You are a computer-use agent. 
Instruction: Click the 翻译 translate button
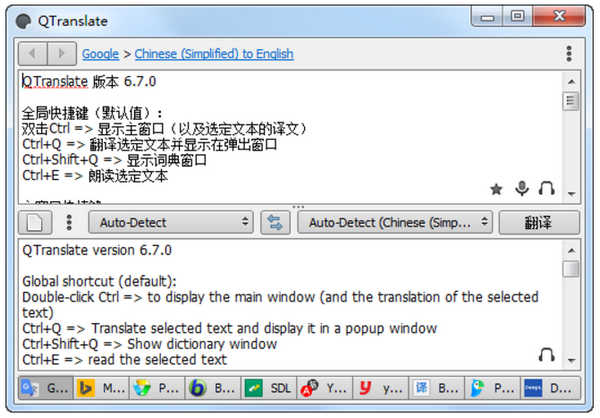point(539,222)
